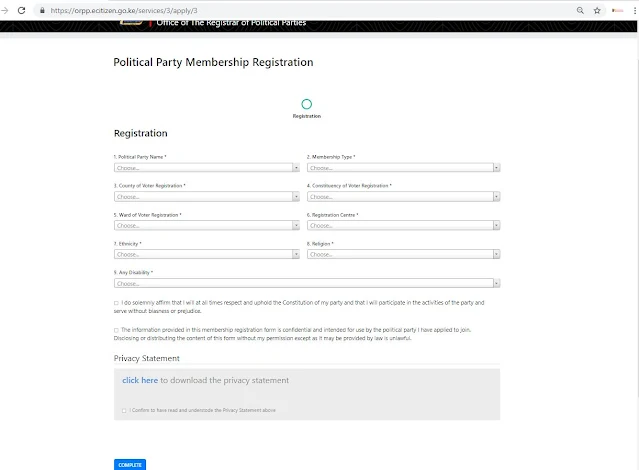The width and height of the screenshot is (639, 470).
Task: Click the Office of The Registrar header text
Action: 231,23
